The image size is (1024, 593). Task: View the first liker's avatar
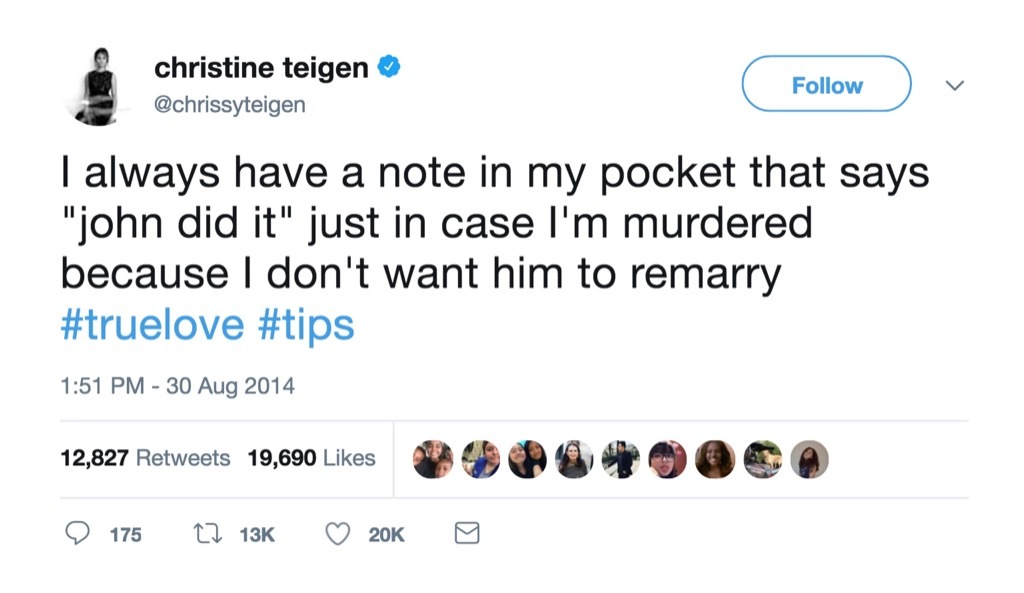click(434, 458)
